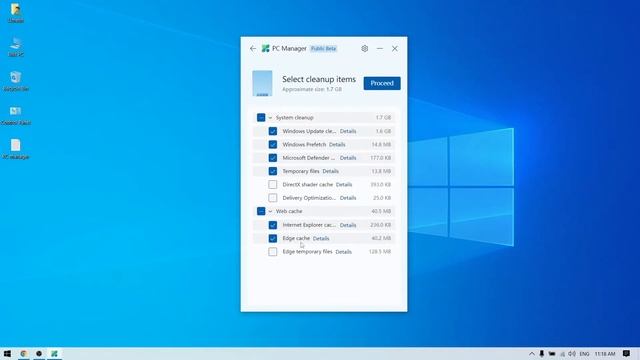Uncheck Windows Update cleanup checkbox
The image size is (640, 360).
tap(273, 131)
